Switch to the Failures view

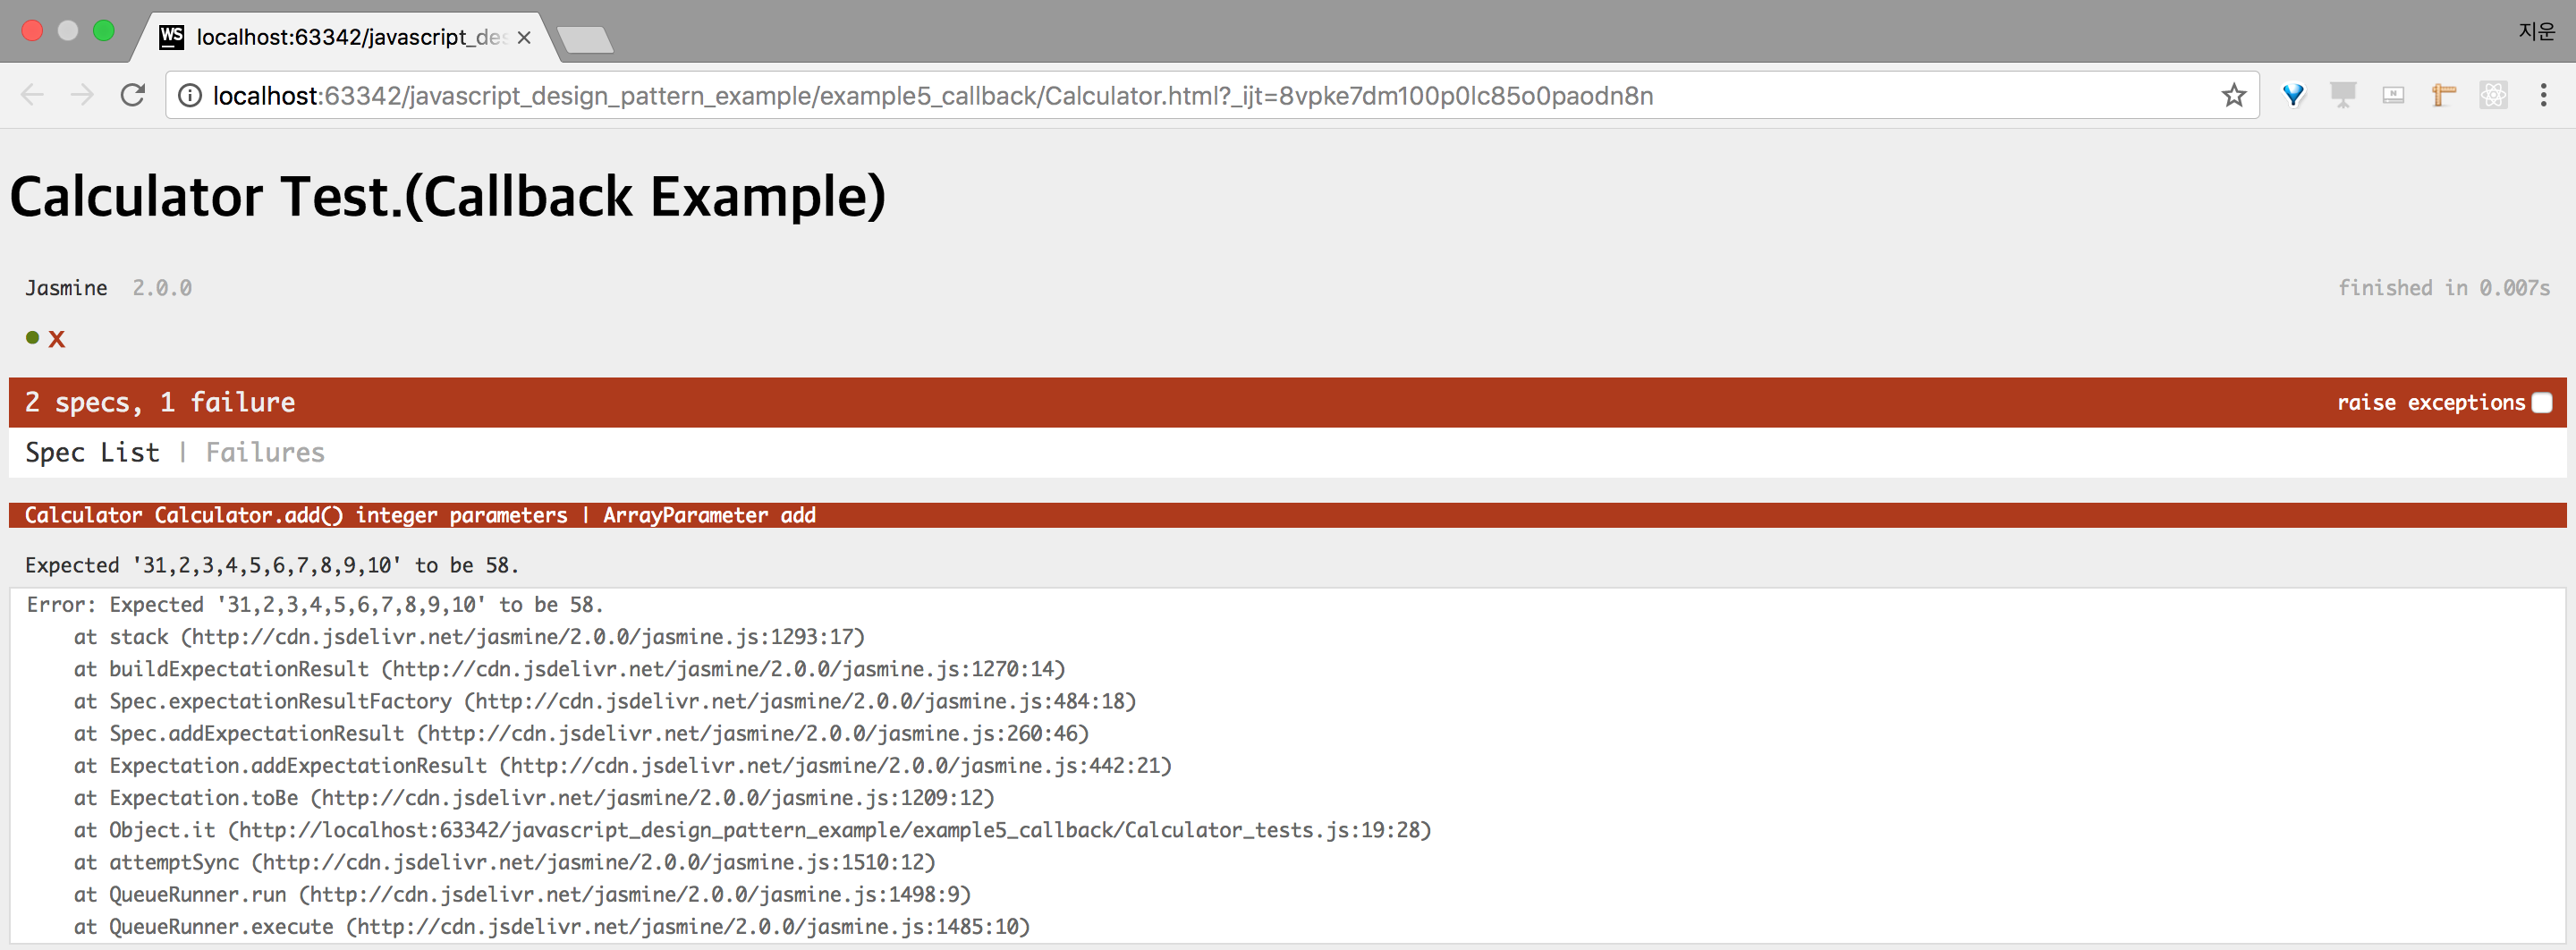tap(265, 452)
